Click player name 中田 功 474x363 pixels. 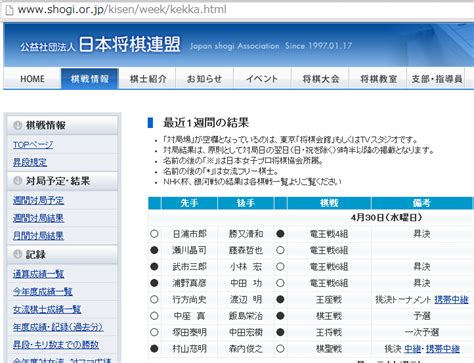coord(246,283)
